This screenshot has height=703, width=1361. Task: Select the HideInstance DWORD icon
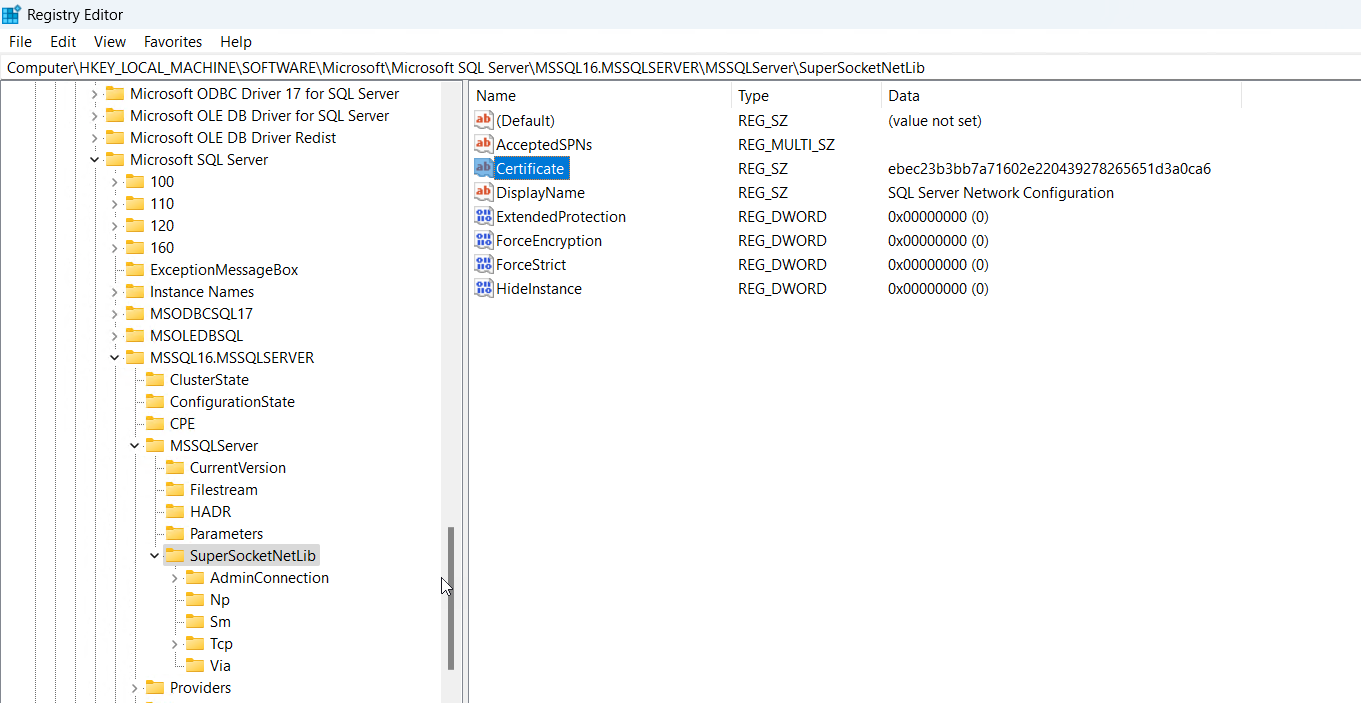484,288
